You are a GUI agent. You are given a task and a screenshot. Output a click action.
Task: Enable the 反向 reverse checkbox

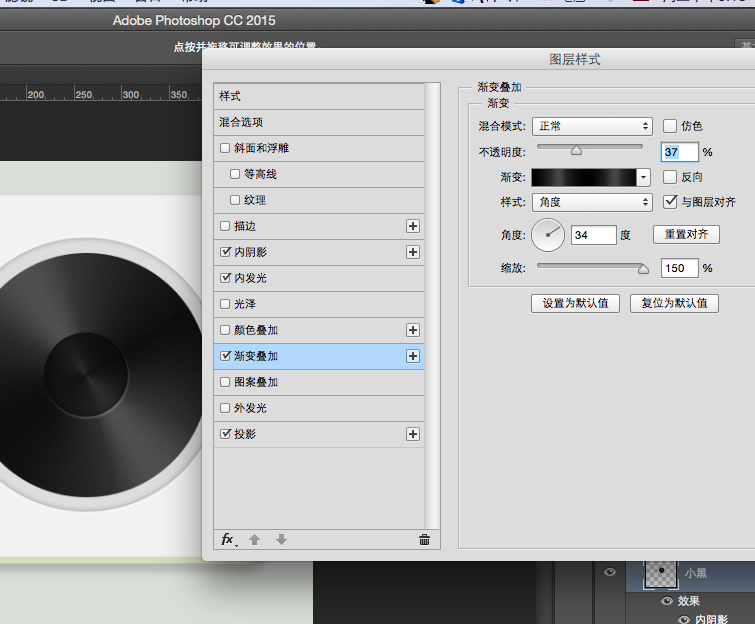pos(670,177)
